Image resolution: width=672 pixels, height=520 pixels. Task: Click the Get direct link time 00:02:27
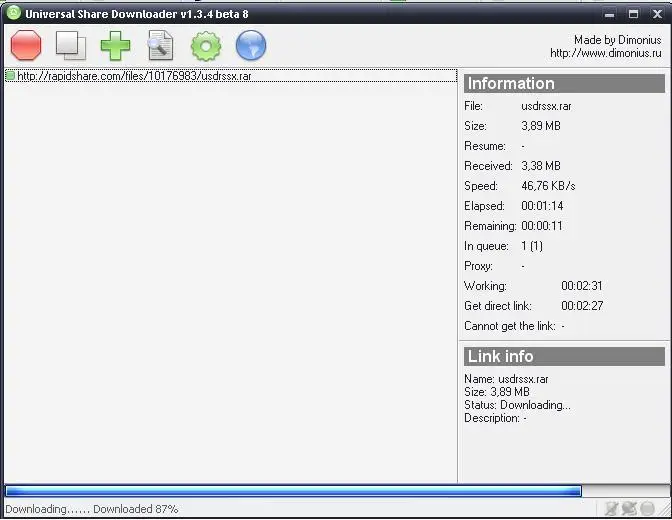coord(582,306)
